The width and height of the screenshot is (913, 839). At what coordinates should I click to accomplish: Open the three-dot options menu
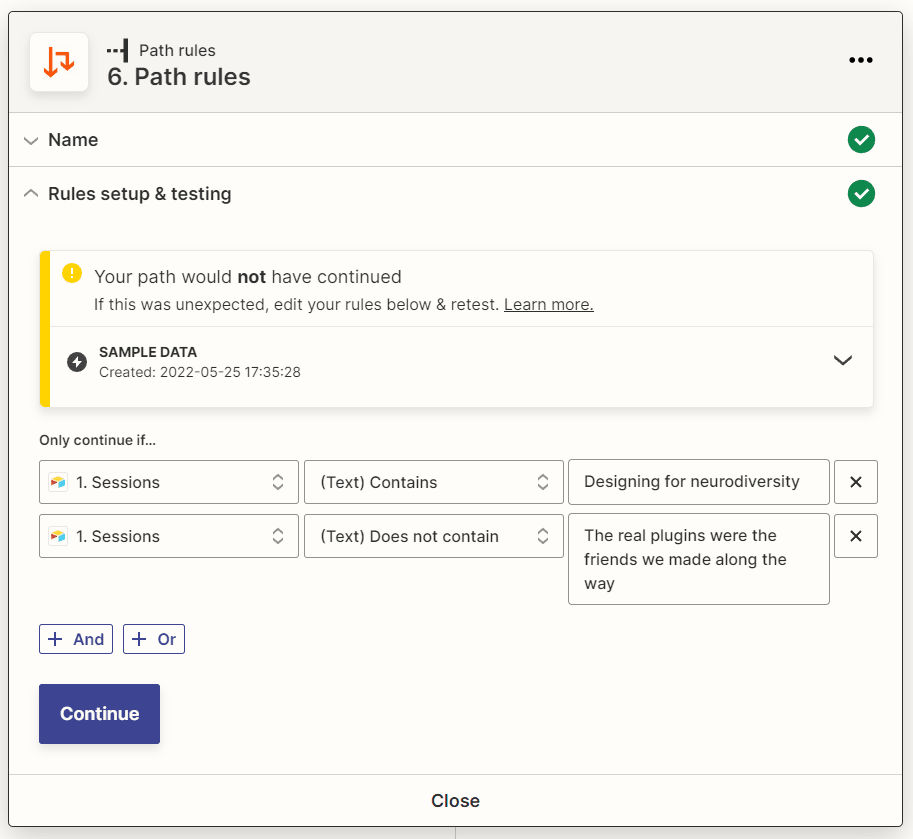(x=861, y=60)
